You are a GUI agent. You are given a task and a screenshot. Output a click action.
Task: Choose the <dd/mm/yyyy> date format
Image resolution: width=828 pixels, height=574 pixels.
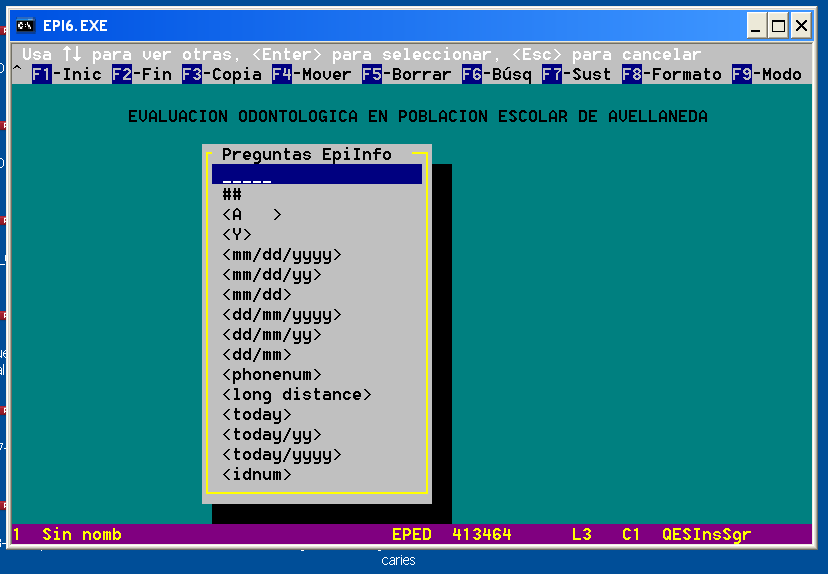pos(282,315)
